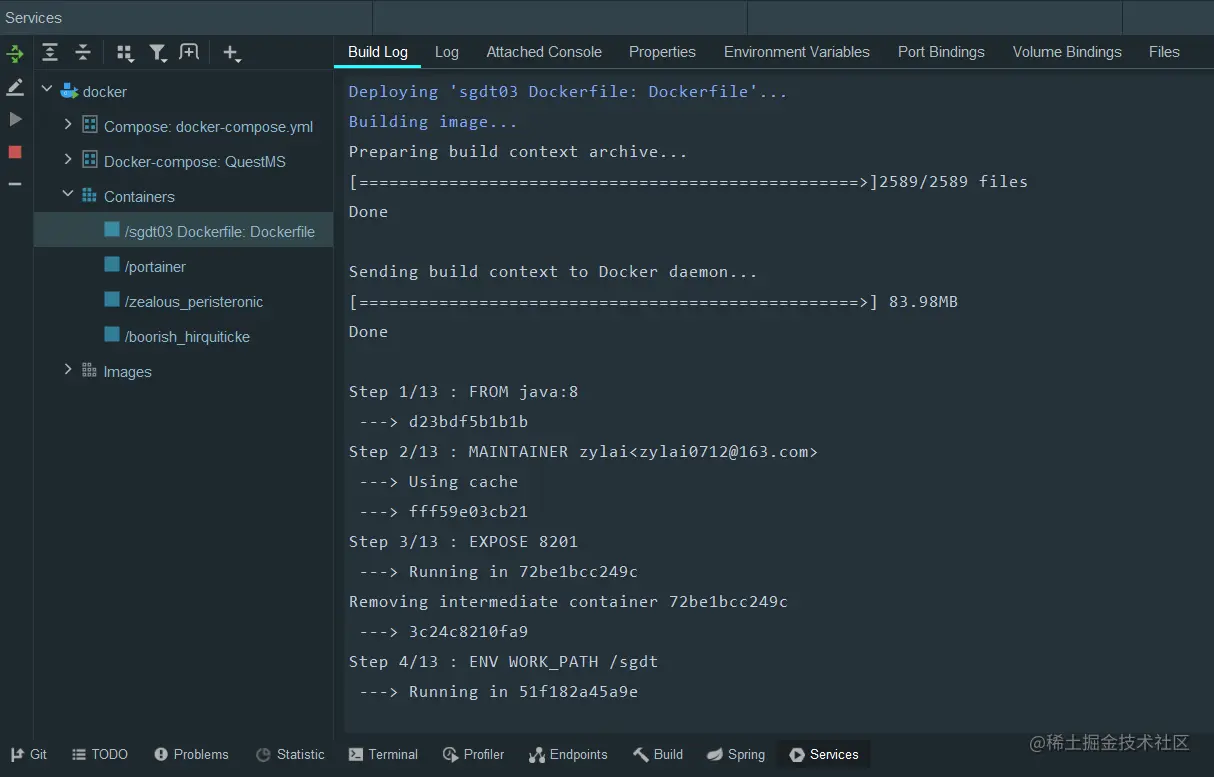Click the Open in New Tab icon
Image resolution: width=1214 pixels, height=777 pixels.
[189, 52]
